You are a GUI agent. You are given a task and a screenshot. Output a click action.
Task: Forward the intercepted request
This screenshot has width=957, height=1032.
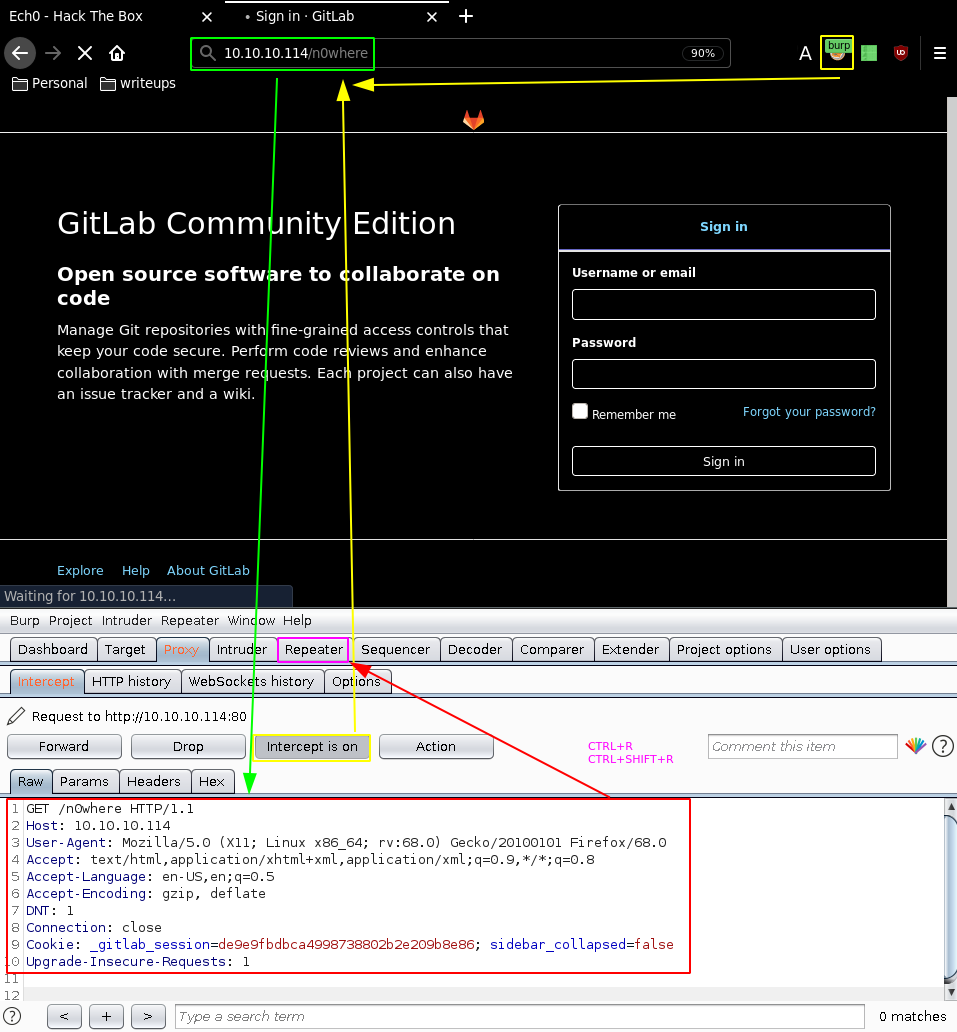[64, 747]
